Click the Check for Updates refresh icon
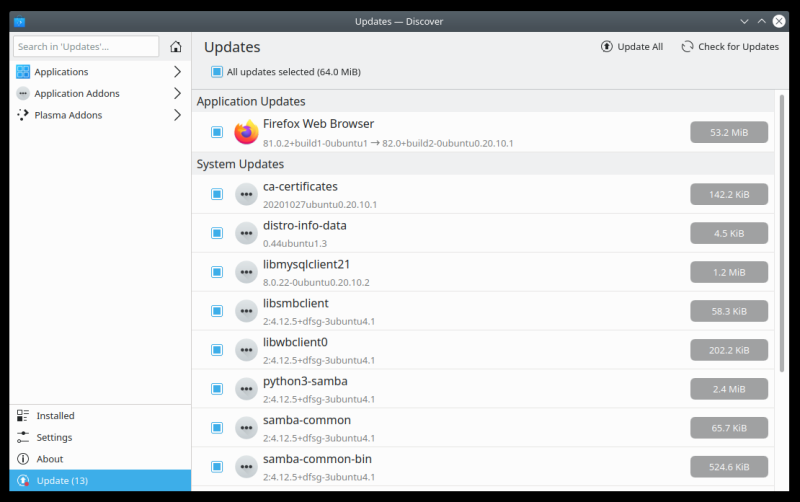Screen dimensions: 800x502 [x=687, y=46]
